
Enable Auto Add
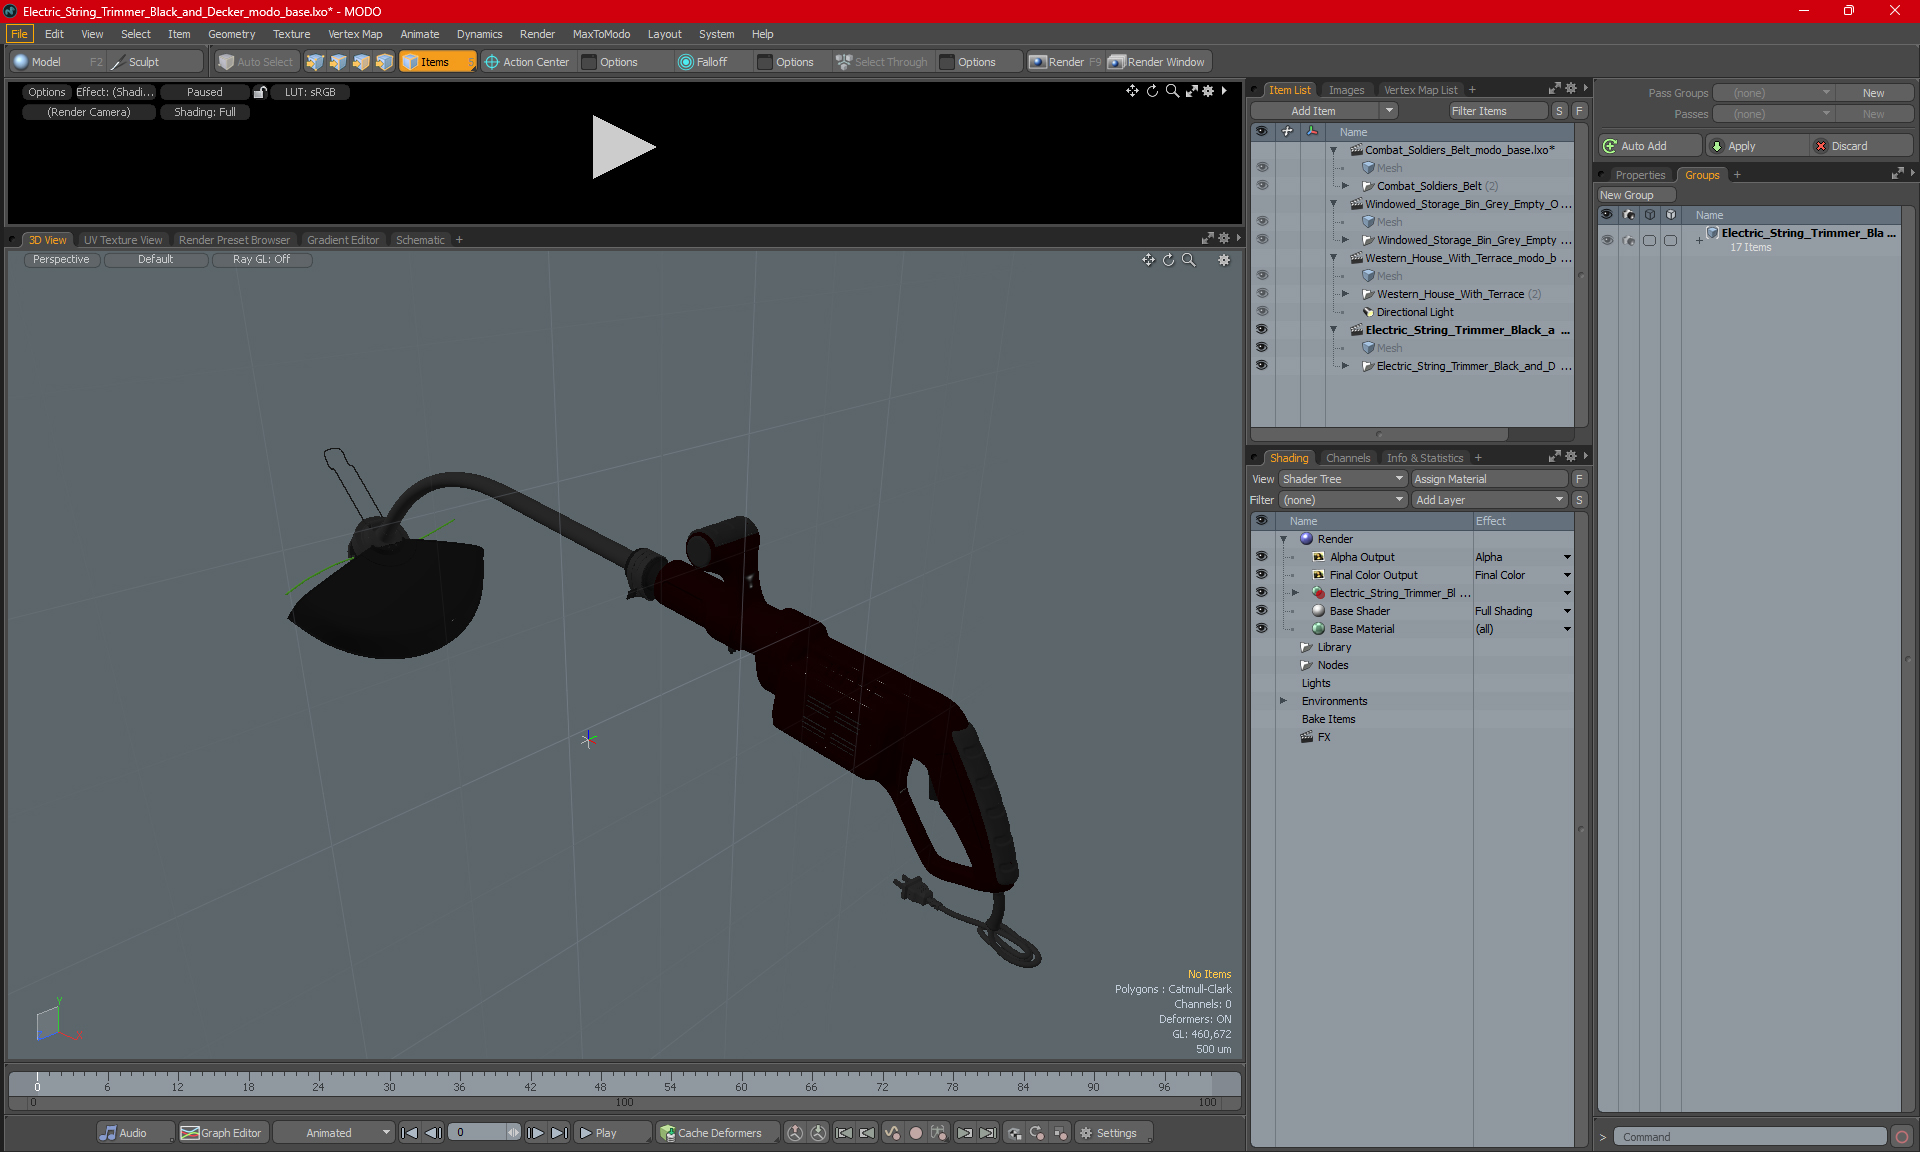tap(1649, 146)
